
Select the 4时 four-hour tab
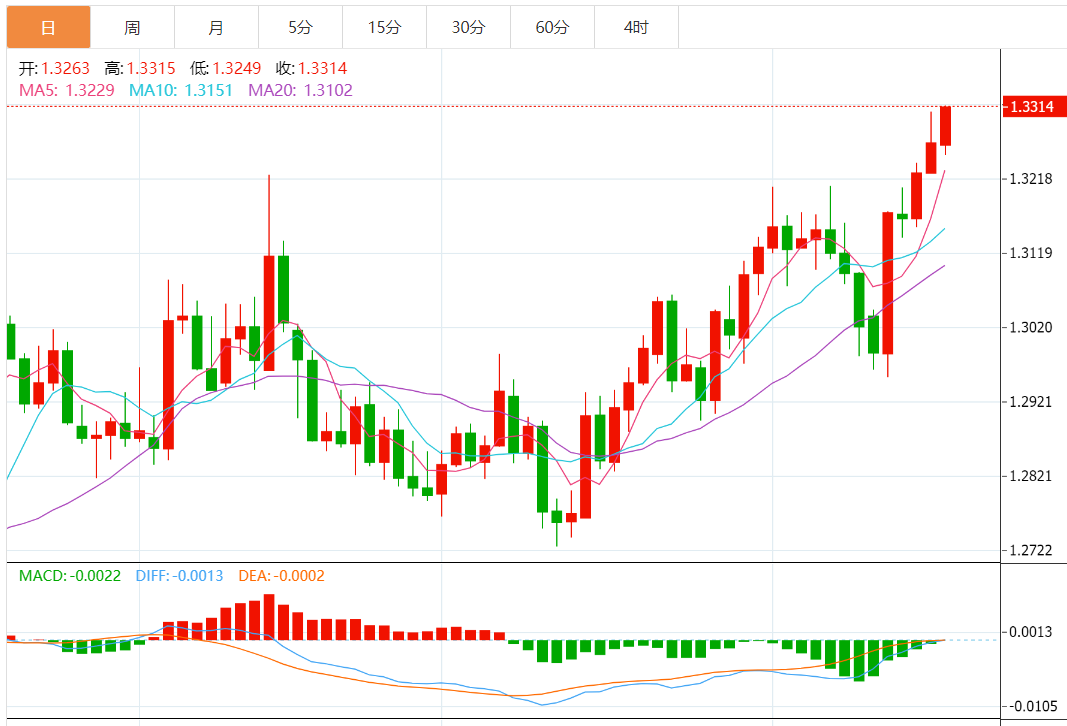[x=636, y=27]
